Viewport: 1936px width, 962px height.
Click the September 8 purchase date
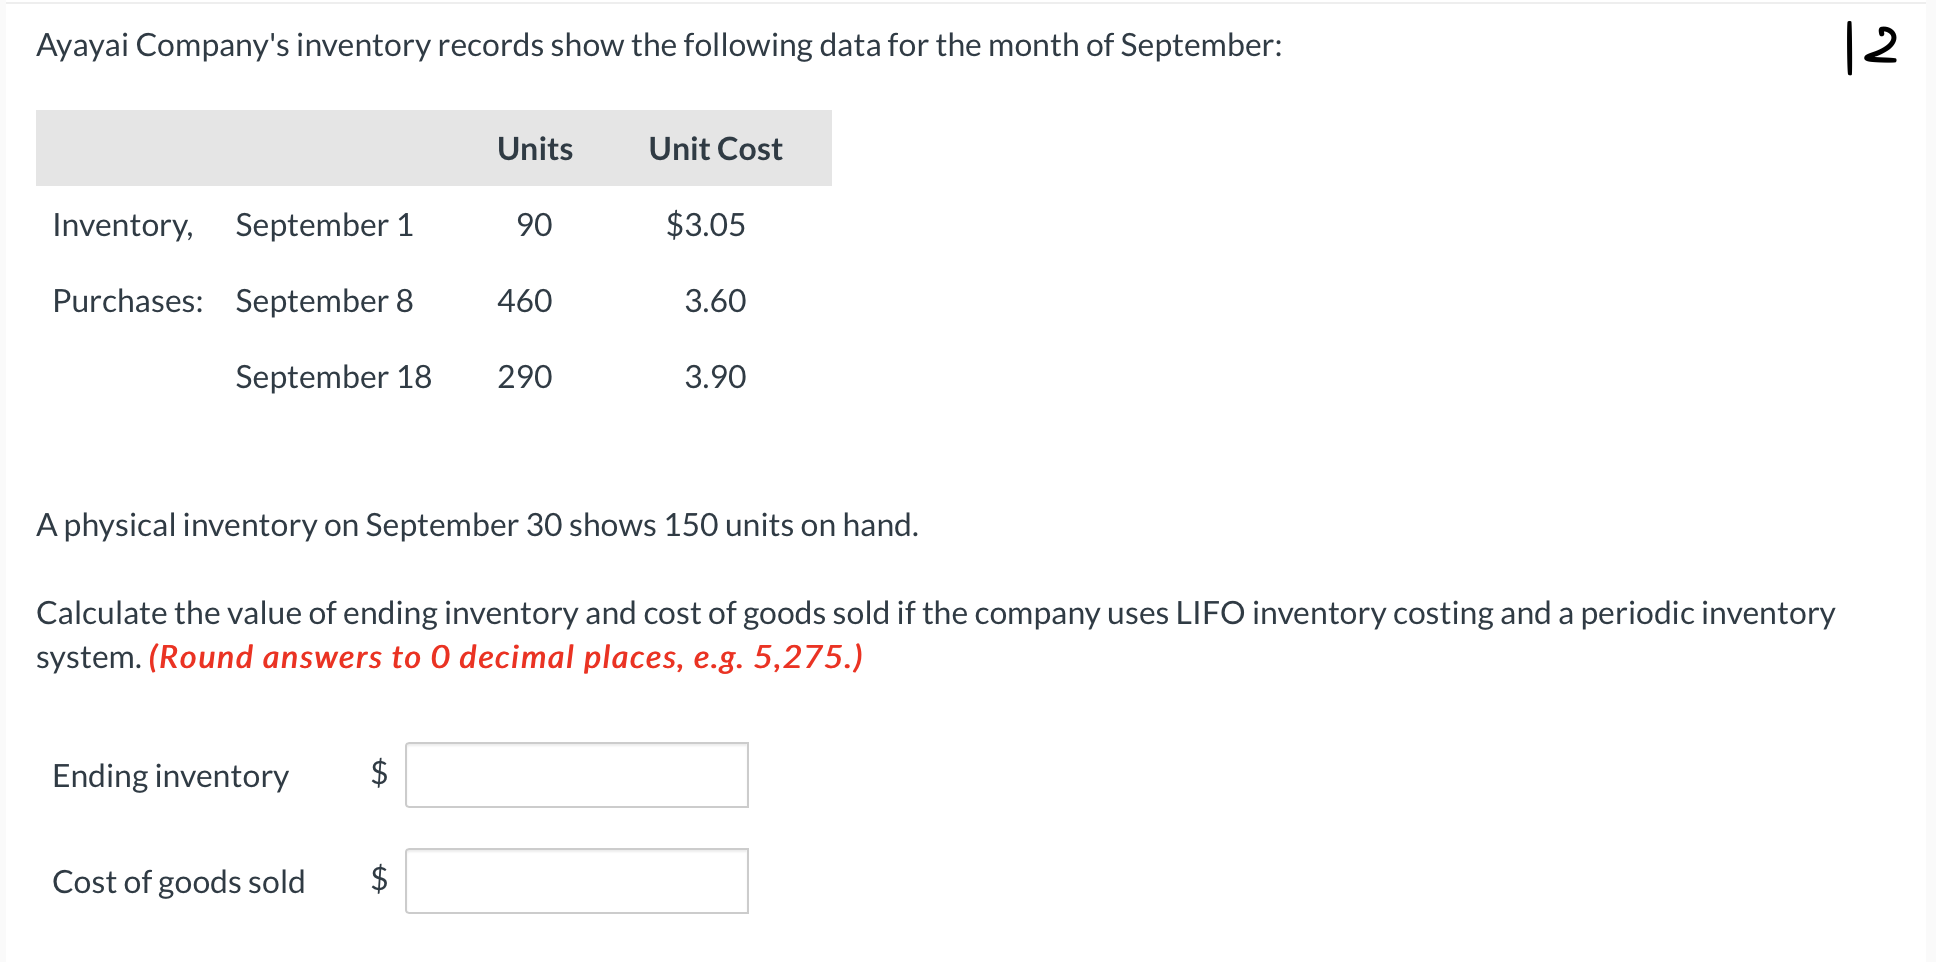pos(324,301)
